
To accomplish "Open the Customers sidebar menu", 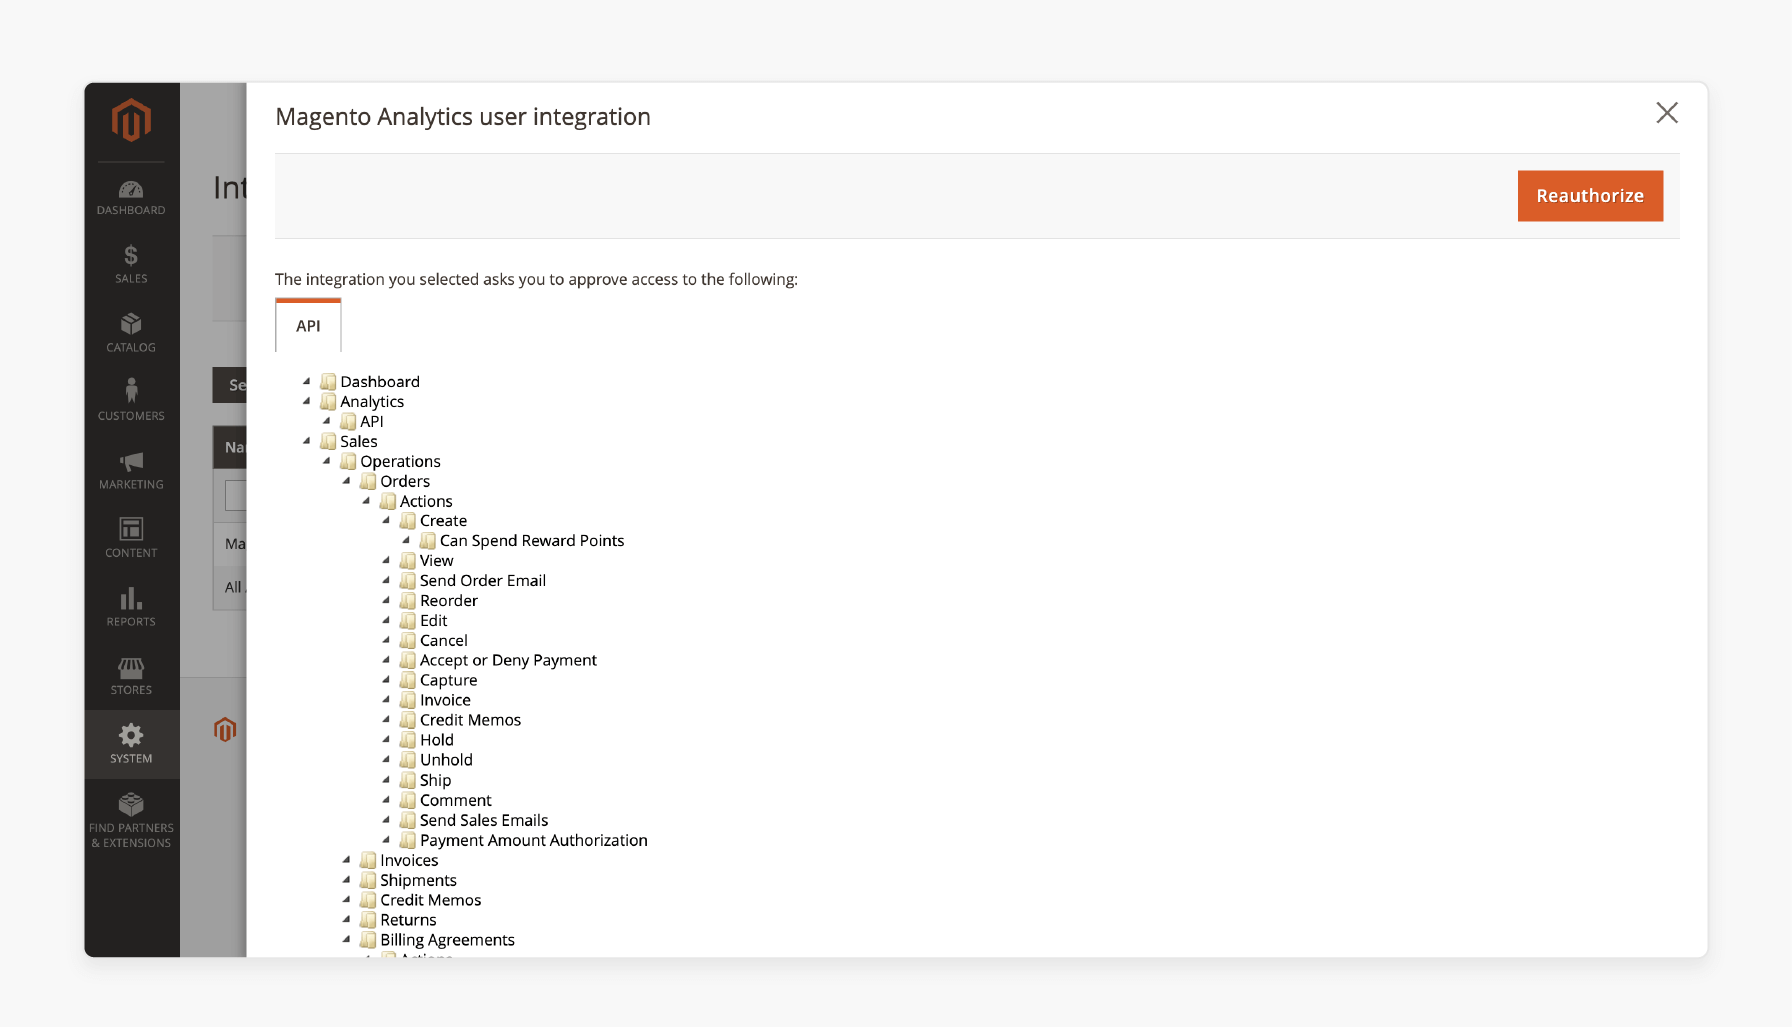I will coord(131,400).
